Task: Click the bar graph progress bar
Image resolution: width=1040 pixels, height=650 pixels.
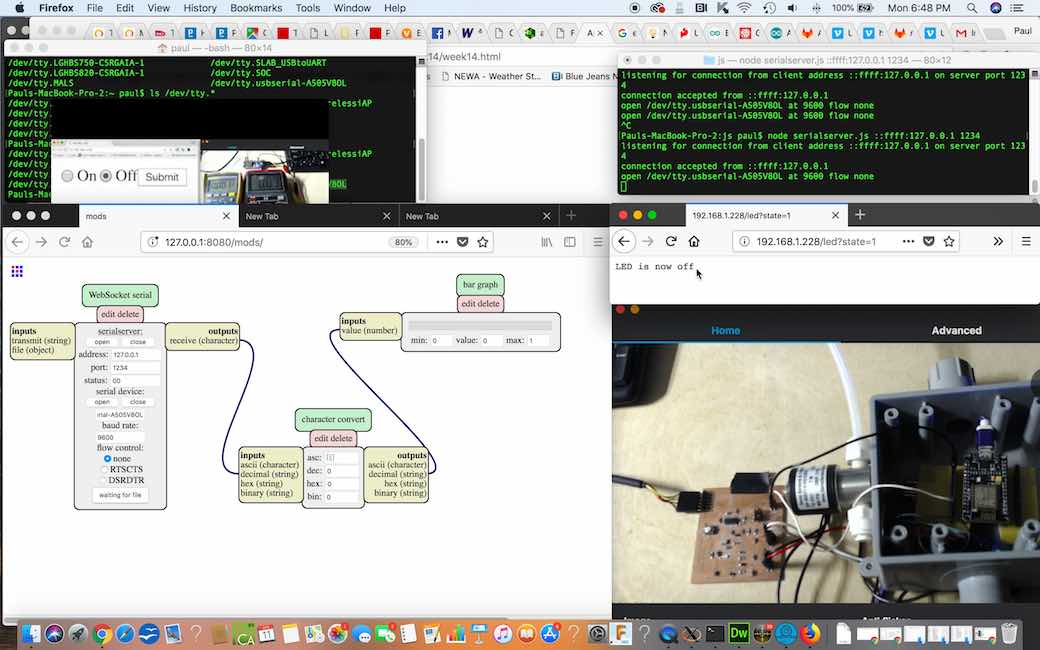Action: [x=480, y=326]
